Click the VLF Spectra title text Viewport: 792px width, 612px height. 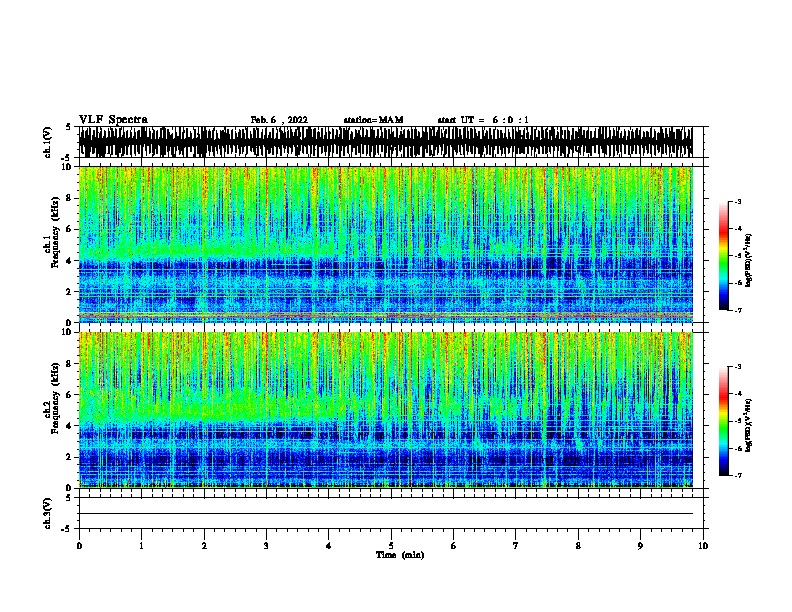113,120
